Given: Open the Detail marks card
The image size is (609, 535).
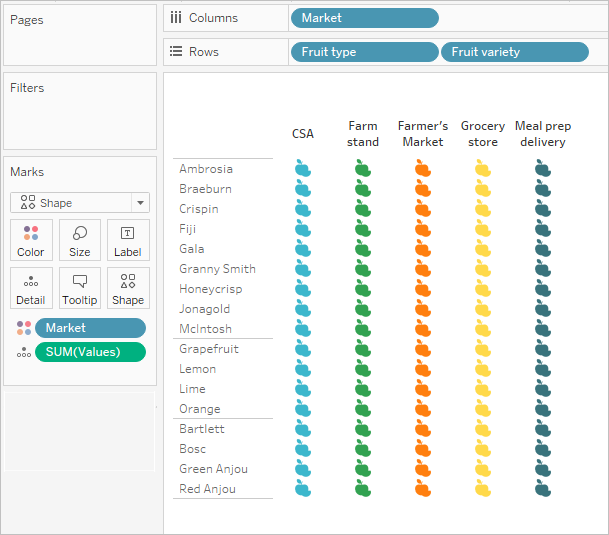Looking at the screenshot, I should (31, 288).
